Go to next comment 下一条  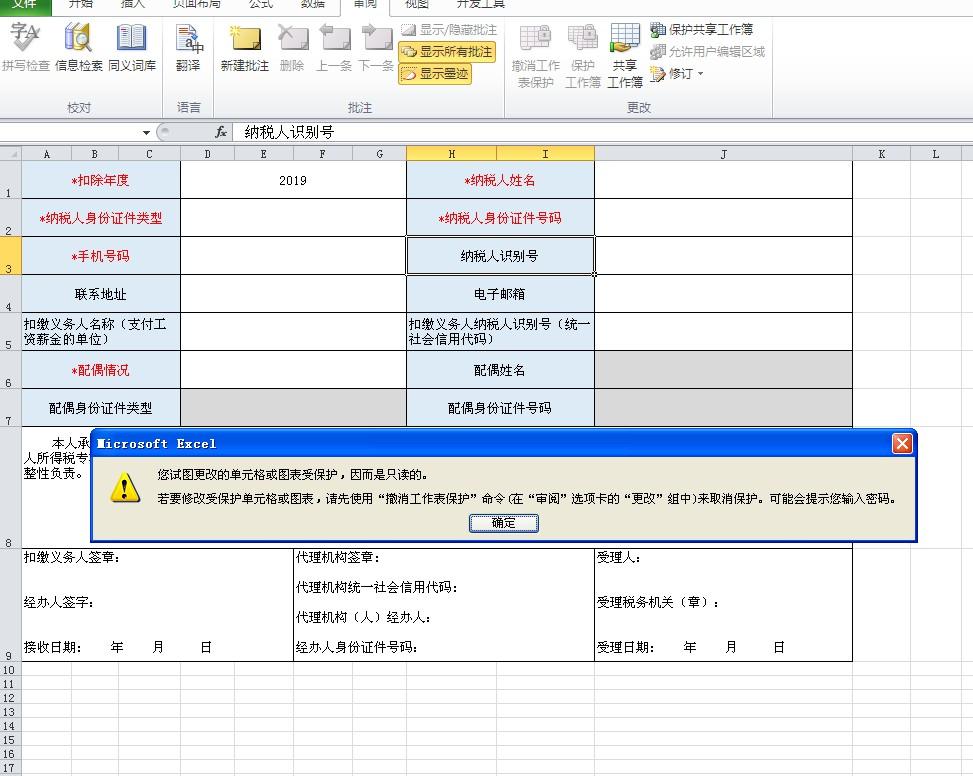pos(376,47)
